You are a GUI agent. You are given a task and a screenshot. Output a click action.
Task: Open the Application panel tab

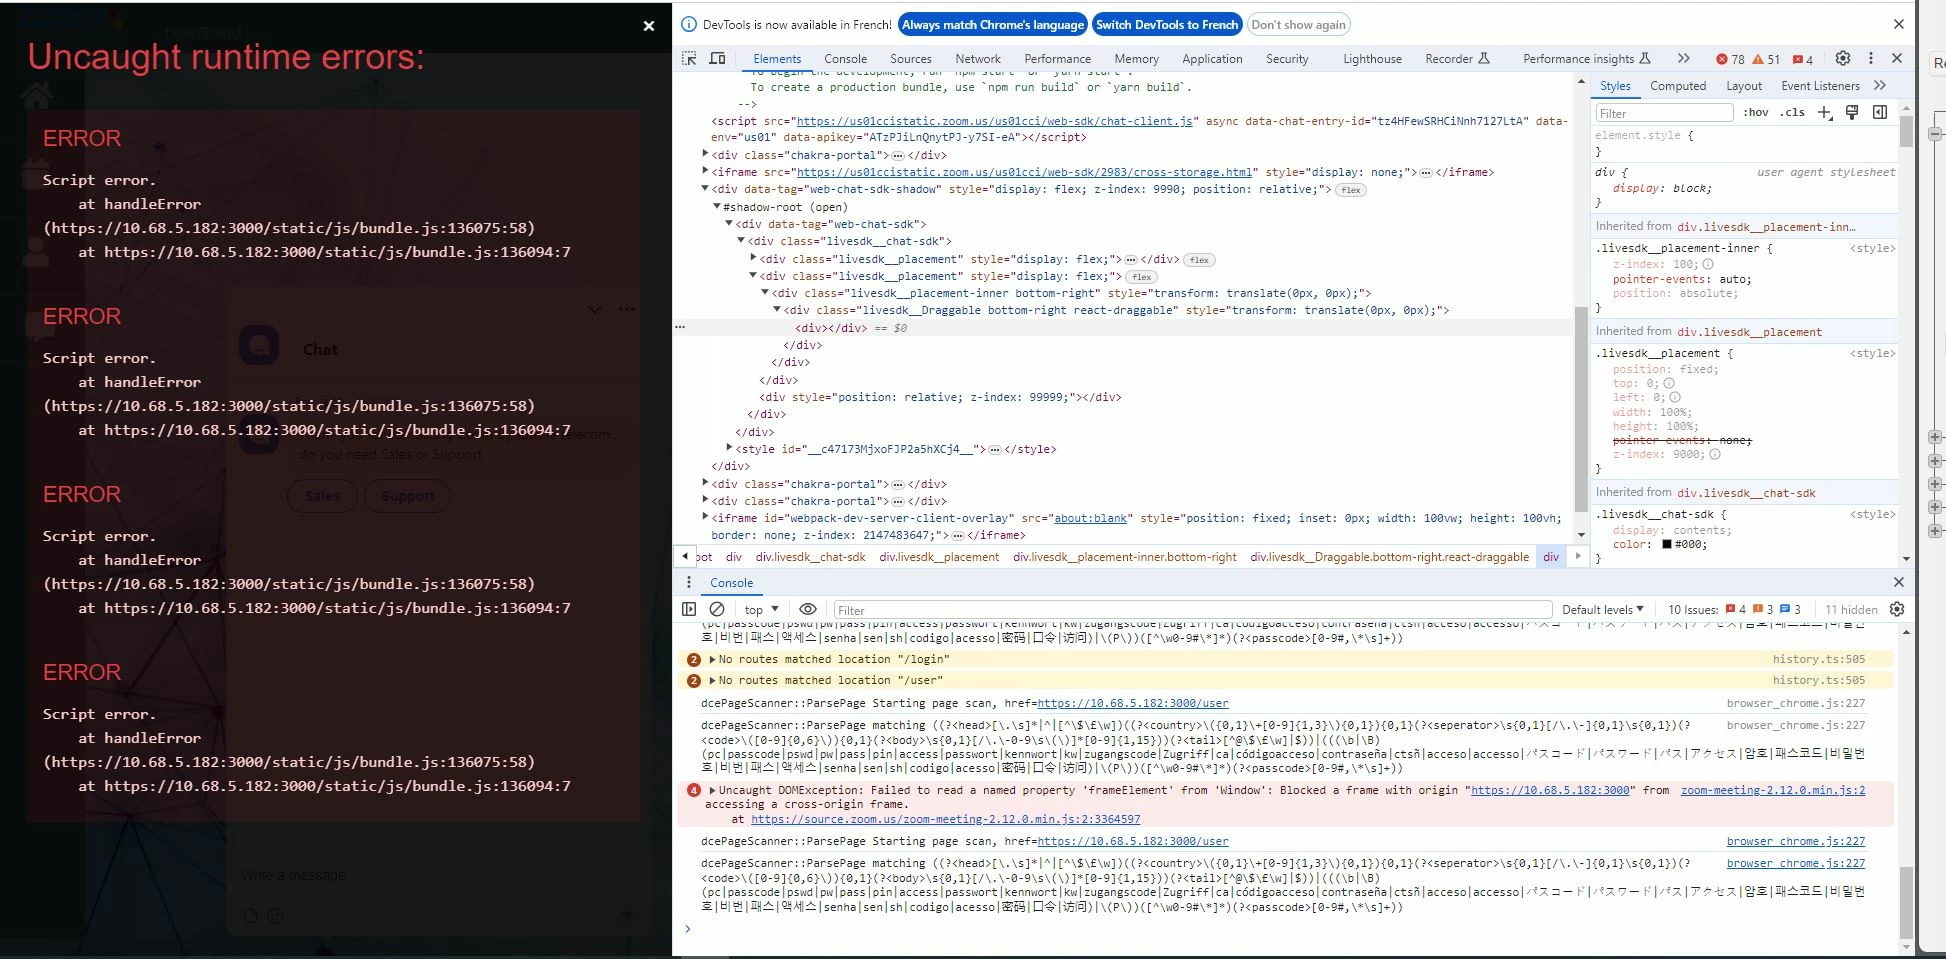[1212, 59]
